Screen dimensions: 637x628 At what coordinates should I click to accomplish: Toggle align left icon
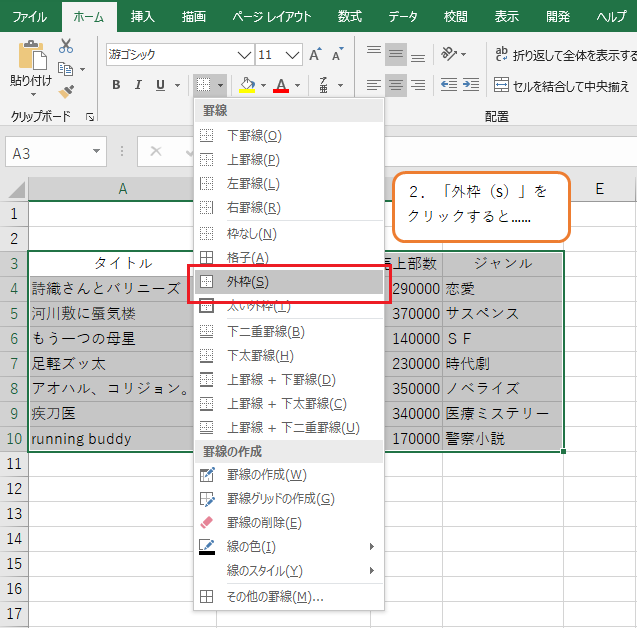point(374,85)
